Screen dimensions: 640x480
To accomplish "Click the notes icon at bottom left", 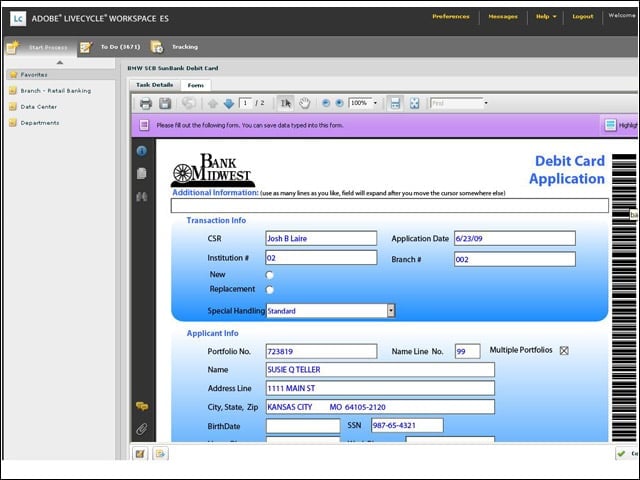I will (140, 453).
